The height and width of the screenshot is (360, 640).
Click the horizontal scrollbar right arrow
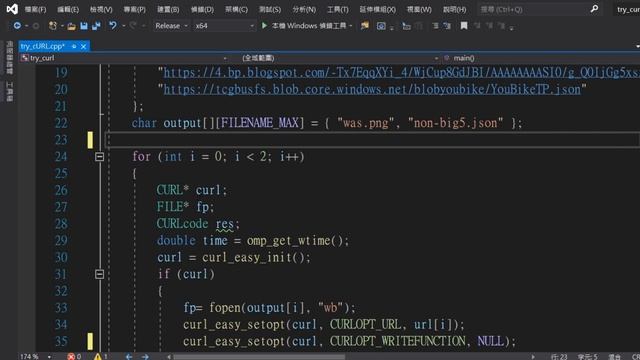(533, 357)
